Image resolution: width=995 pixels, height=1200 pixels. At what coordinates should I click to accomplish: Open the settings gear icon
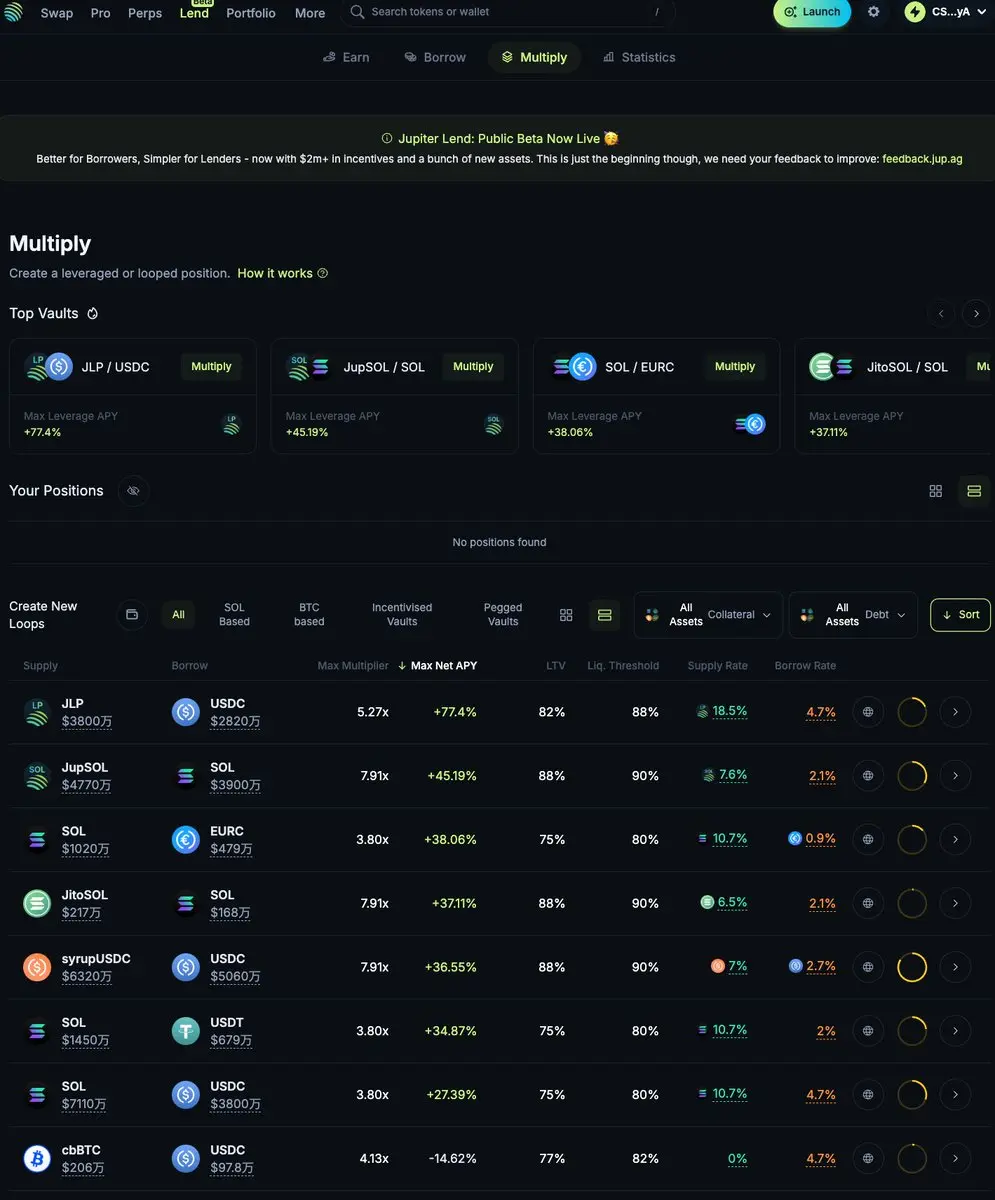(874, 12)
